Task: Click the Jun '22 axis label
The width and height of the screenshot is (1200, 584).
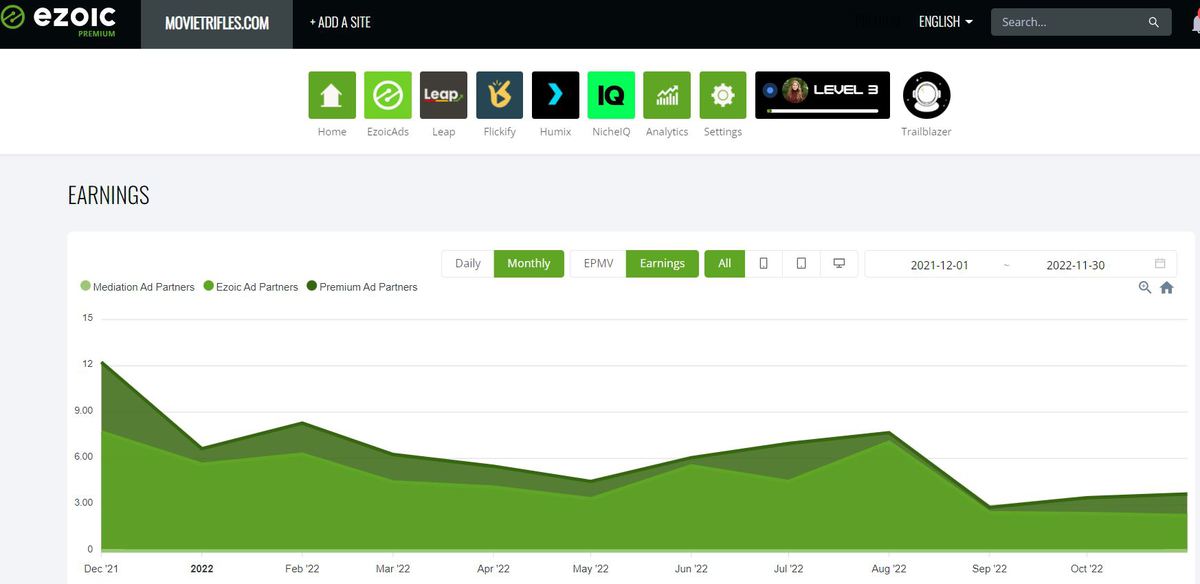Action: tap(689, 569)
